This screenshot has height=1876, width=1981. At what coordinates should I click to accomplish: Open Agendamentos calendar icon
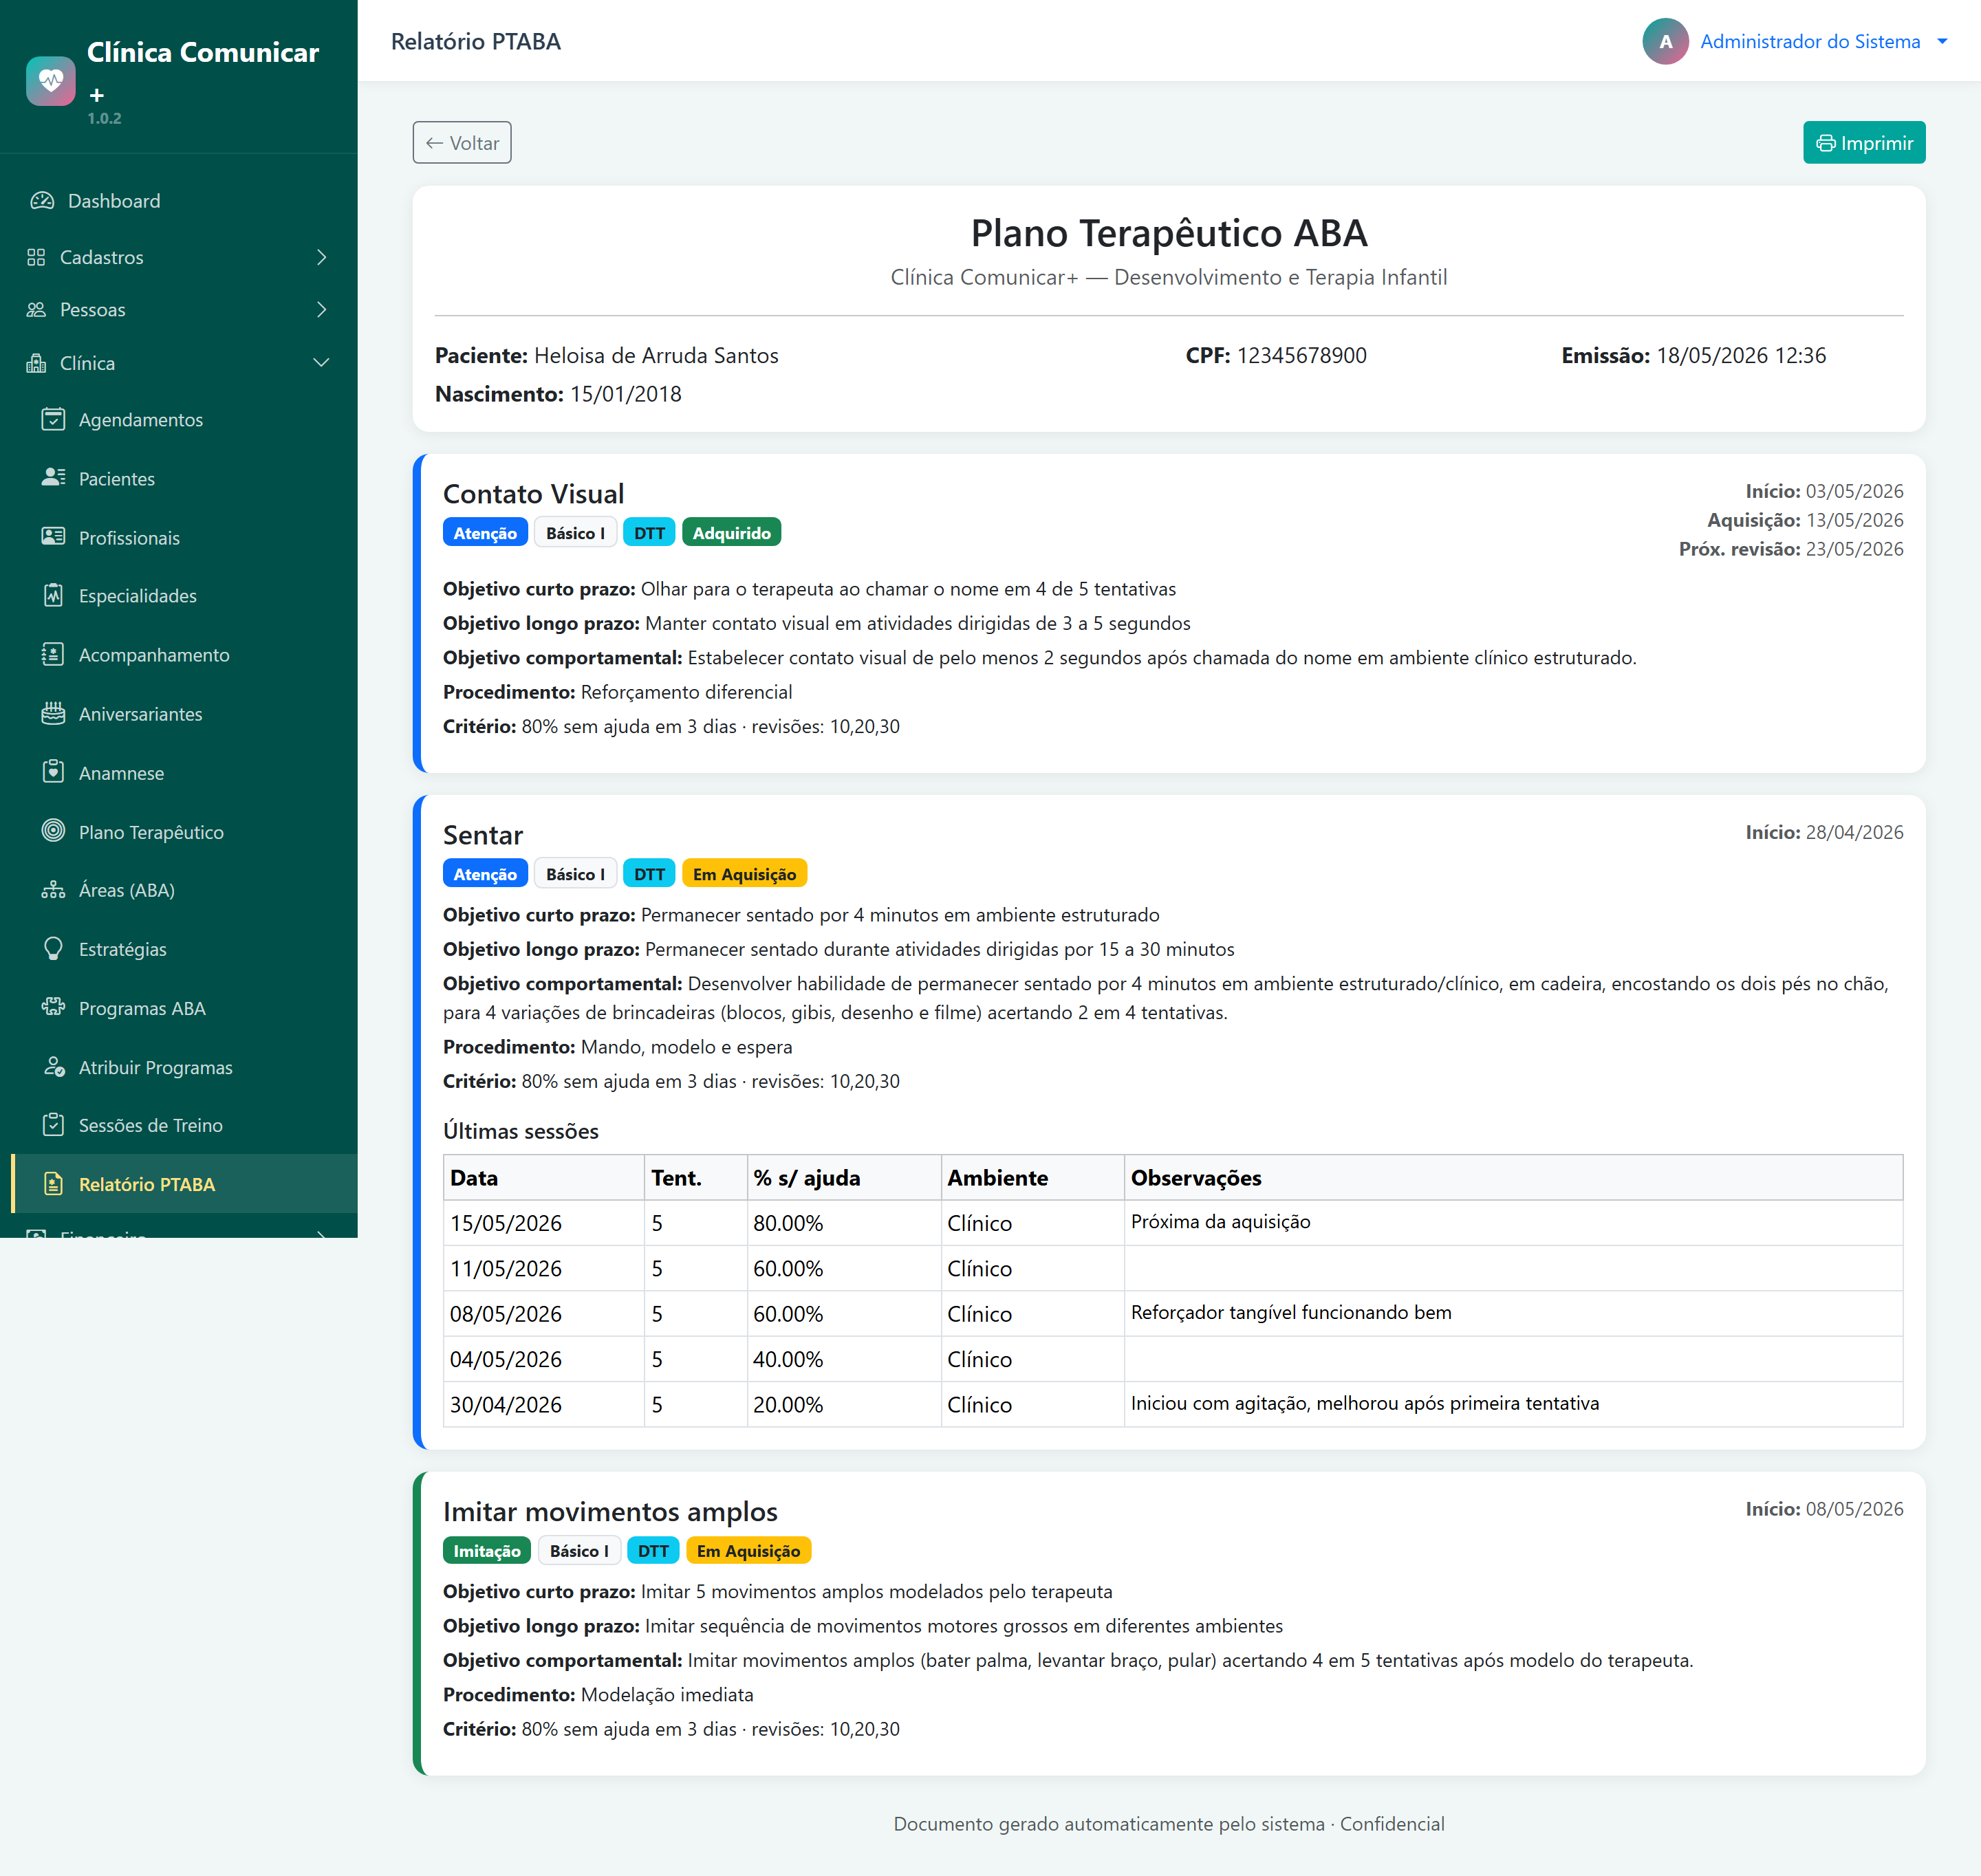[x=53, y=420]
